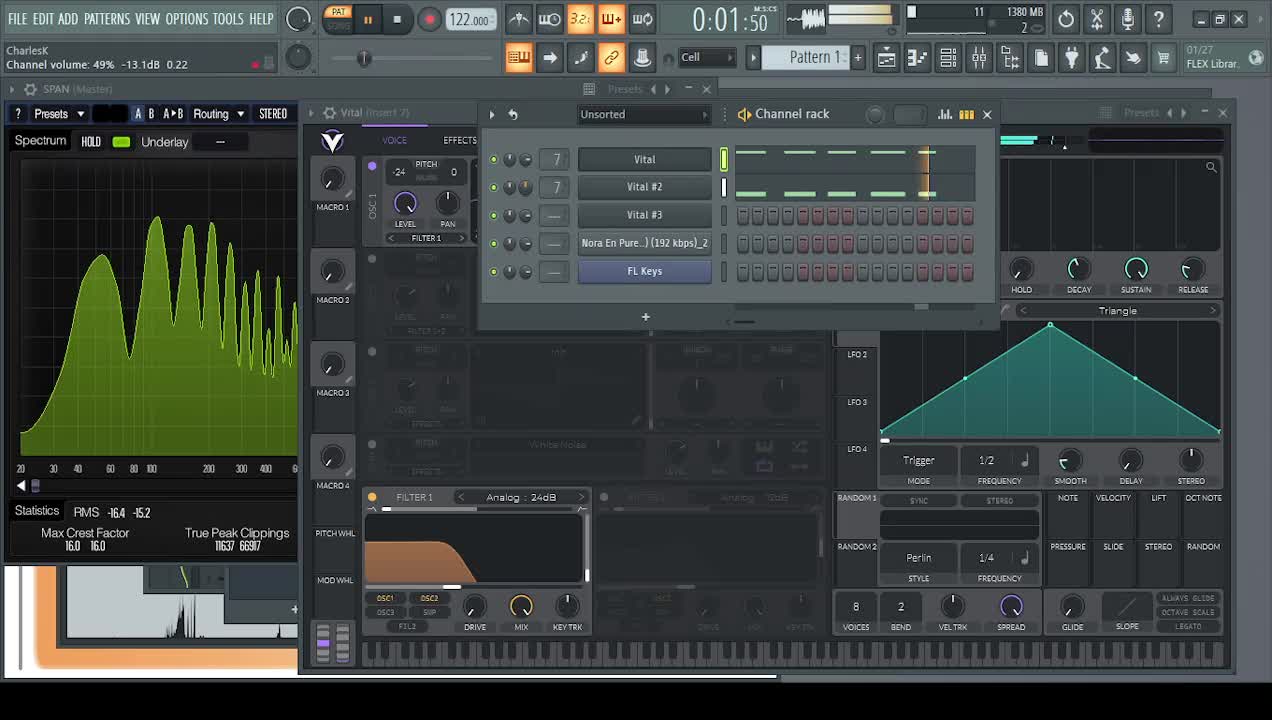This screenshot has height=720, width=1272.
Task: Open the playlist view icon
Action: click(x=886, y=58)
